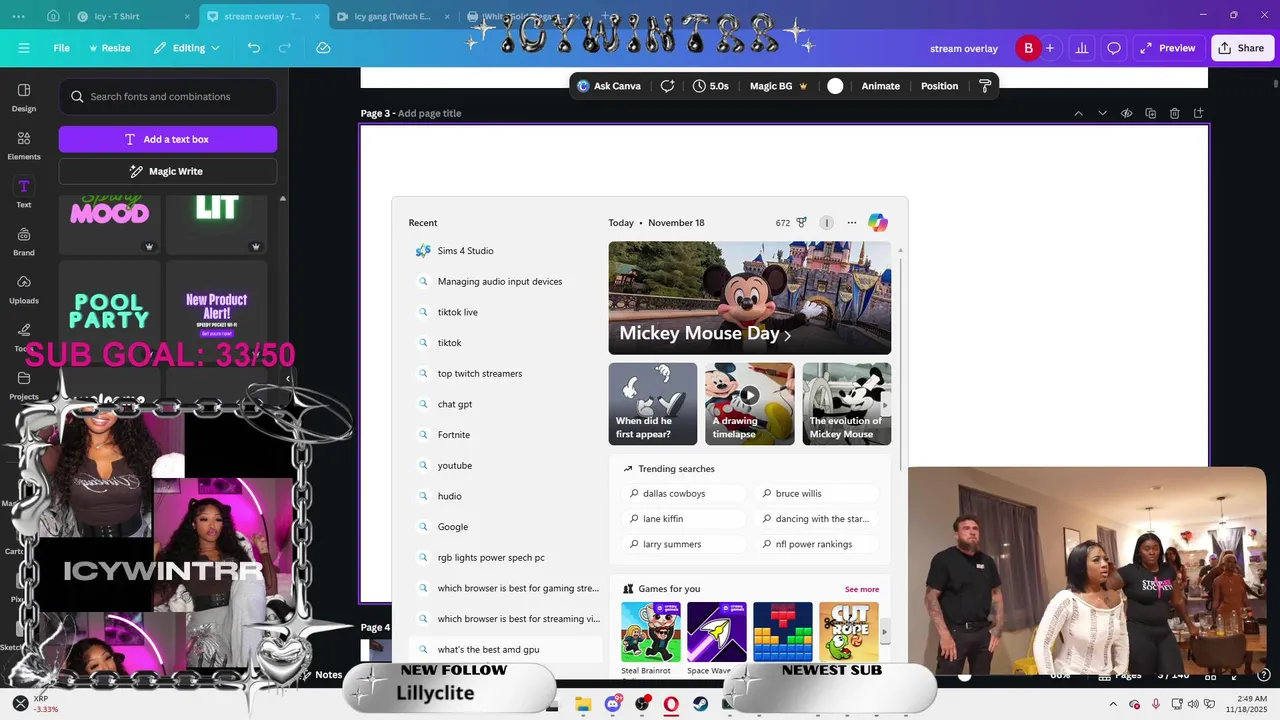Image resolution: width=1280 pixels, height=720 pixels.
Task: Open the comments speech bubble
Action: [x=1114, y=48]
